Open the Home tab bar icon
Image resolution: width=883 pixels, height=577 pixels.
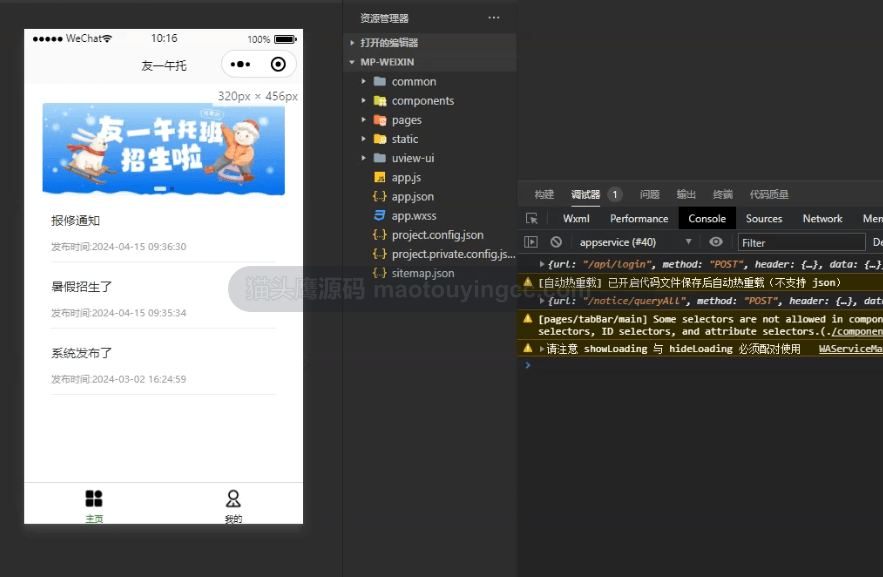pyautogui.click(x=94, y=499)
